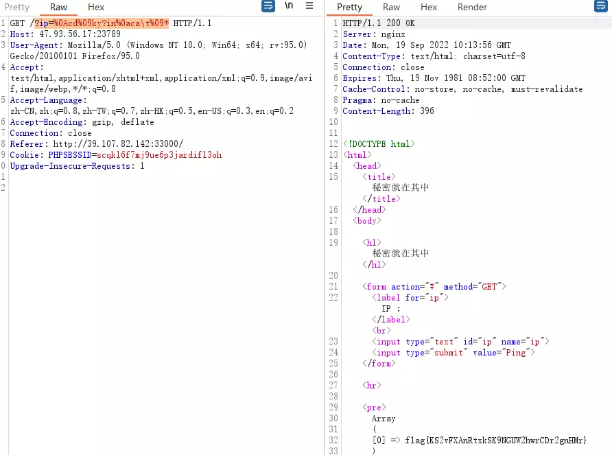Switch response view to Pretty tab
612x455 pixels.
tap(349, 7)
